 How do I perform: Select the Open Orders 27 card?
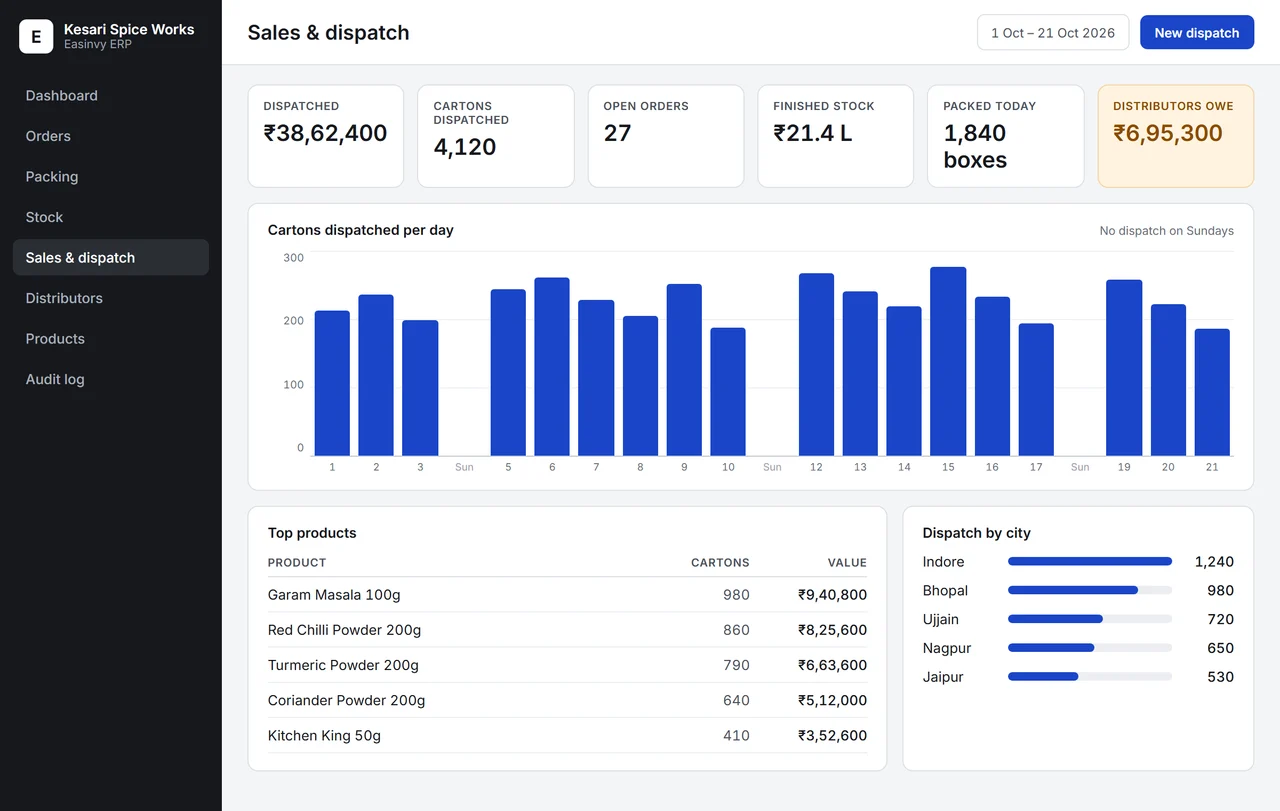point(666,136)
